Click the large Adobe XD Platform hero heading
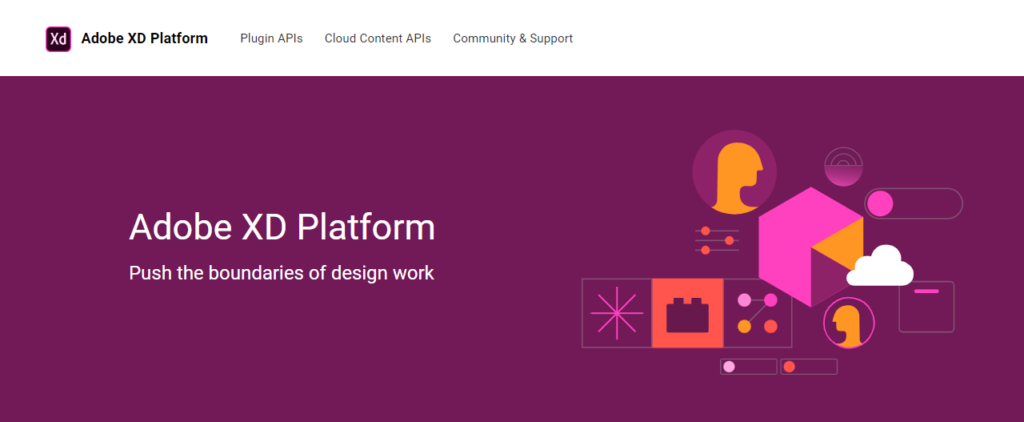1024x422 pixels. [x=282, y=228]
